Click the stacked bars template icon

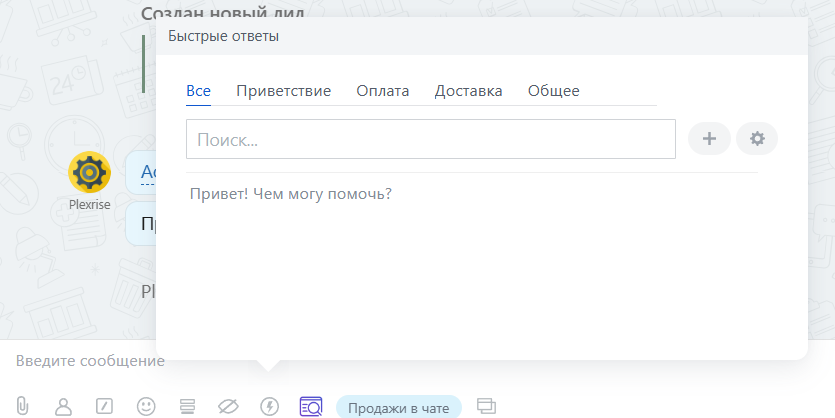click(187, 406)
